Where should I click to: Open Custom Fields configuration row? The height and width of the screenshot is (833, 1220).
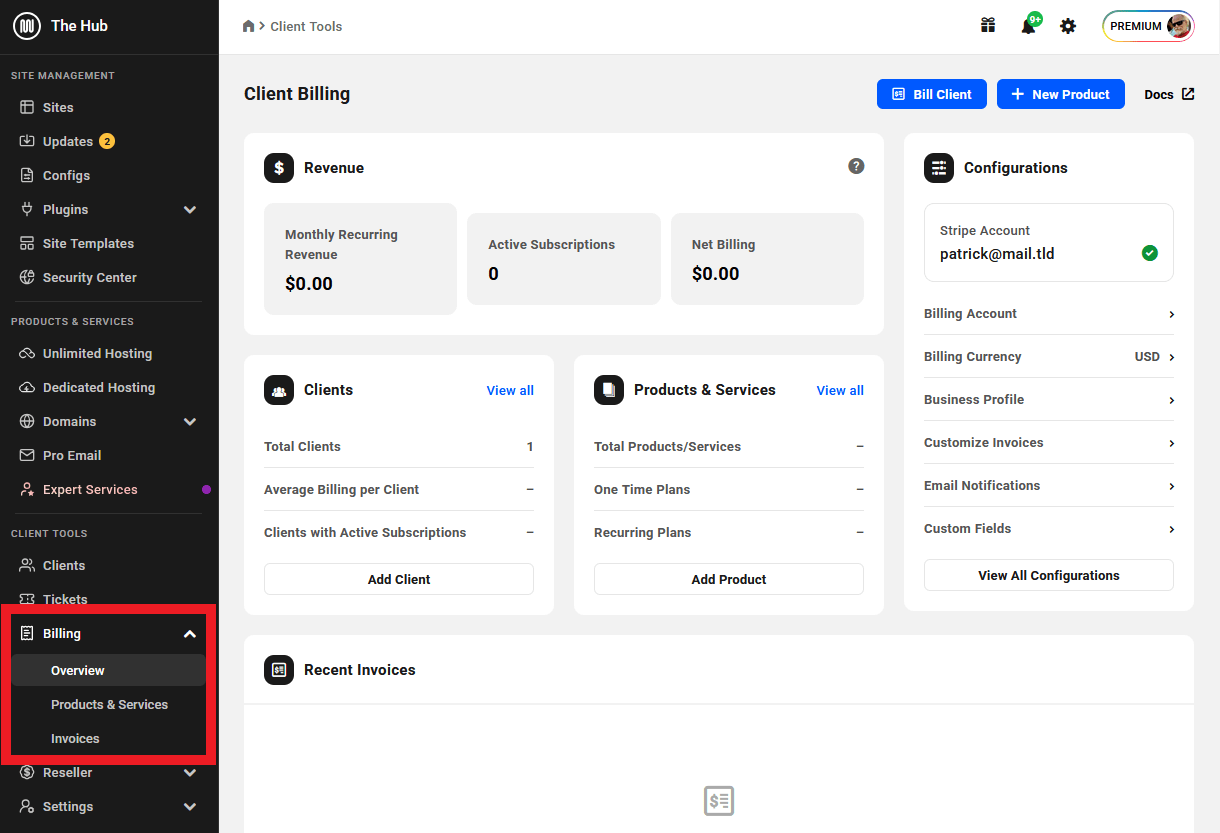tap(1049, 529)
